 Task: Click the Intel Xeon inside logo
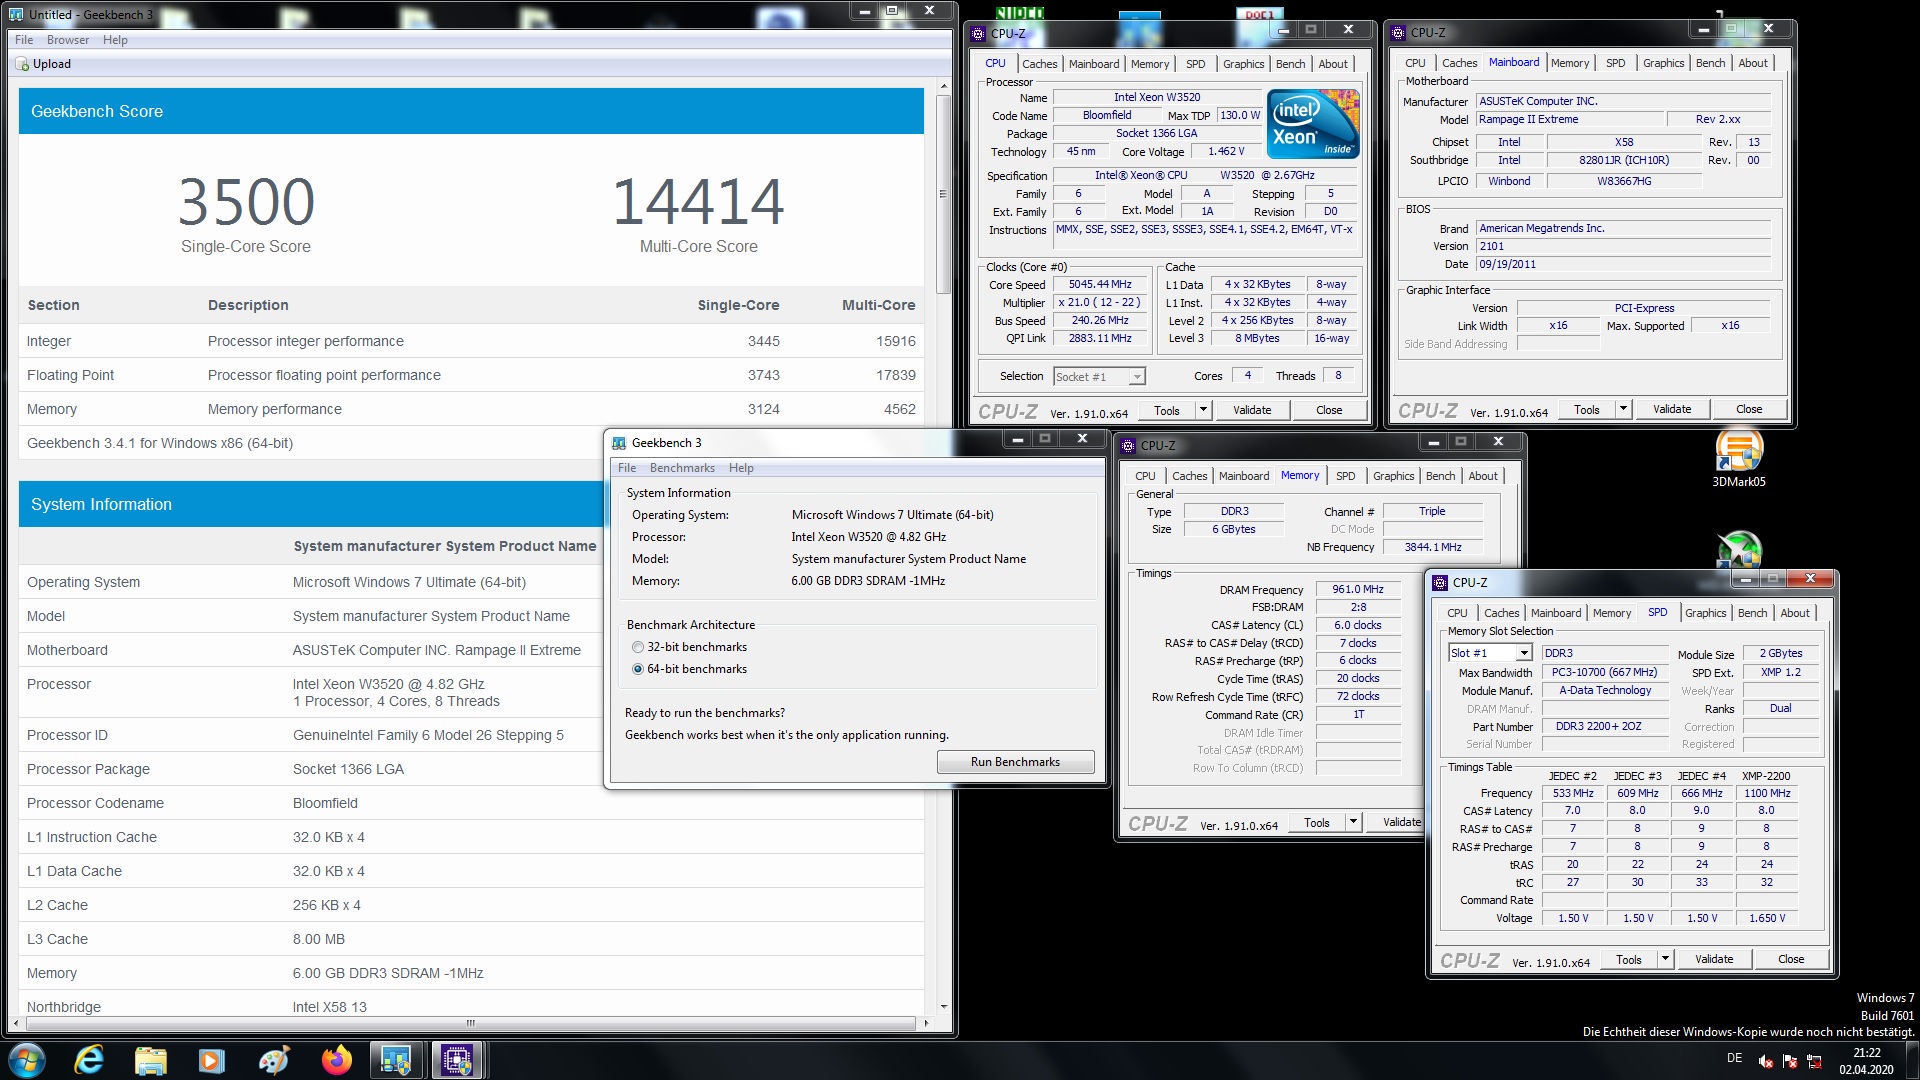[1313, 124]
